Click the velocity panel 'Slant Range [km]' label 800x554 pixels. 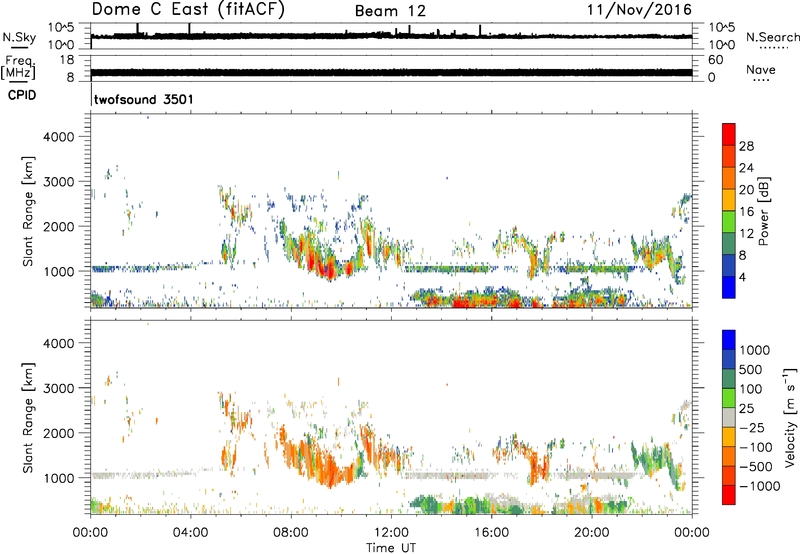coord(28,418)
